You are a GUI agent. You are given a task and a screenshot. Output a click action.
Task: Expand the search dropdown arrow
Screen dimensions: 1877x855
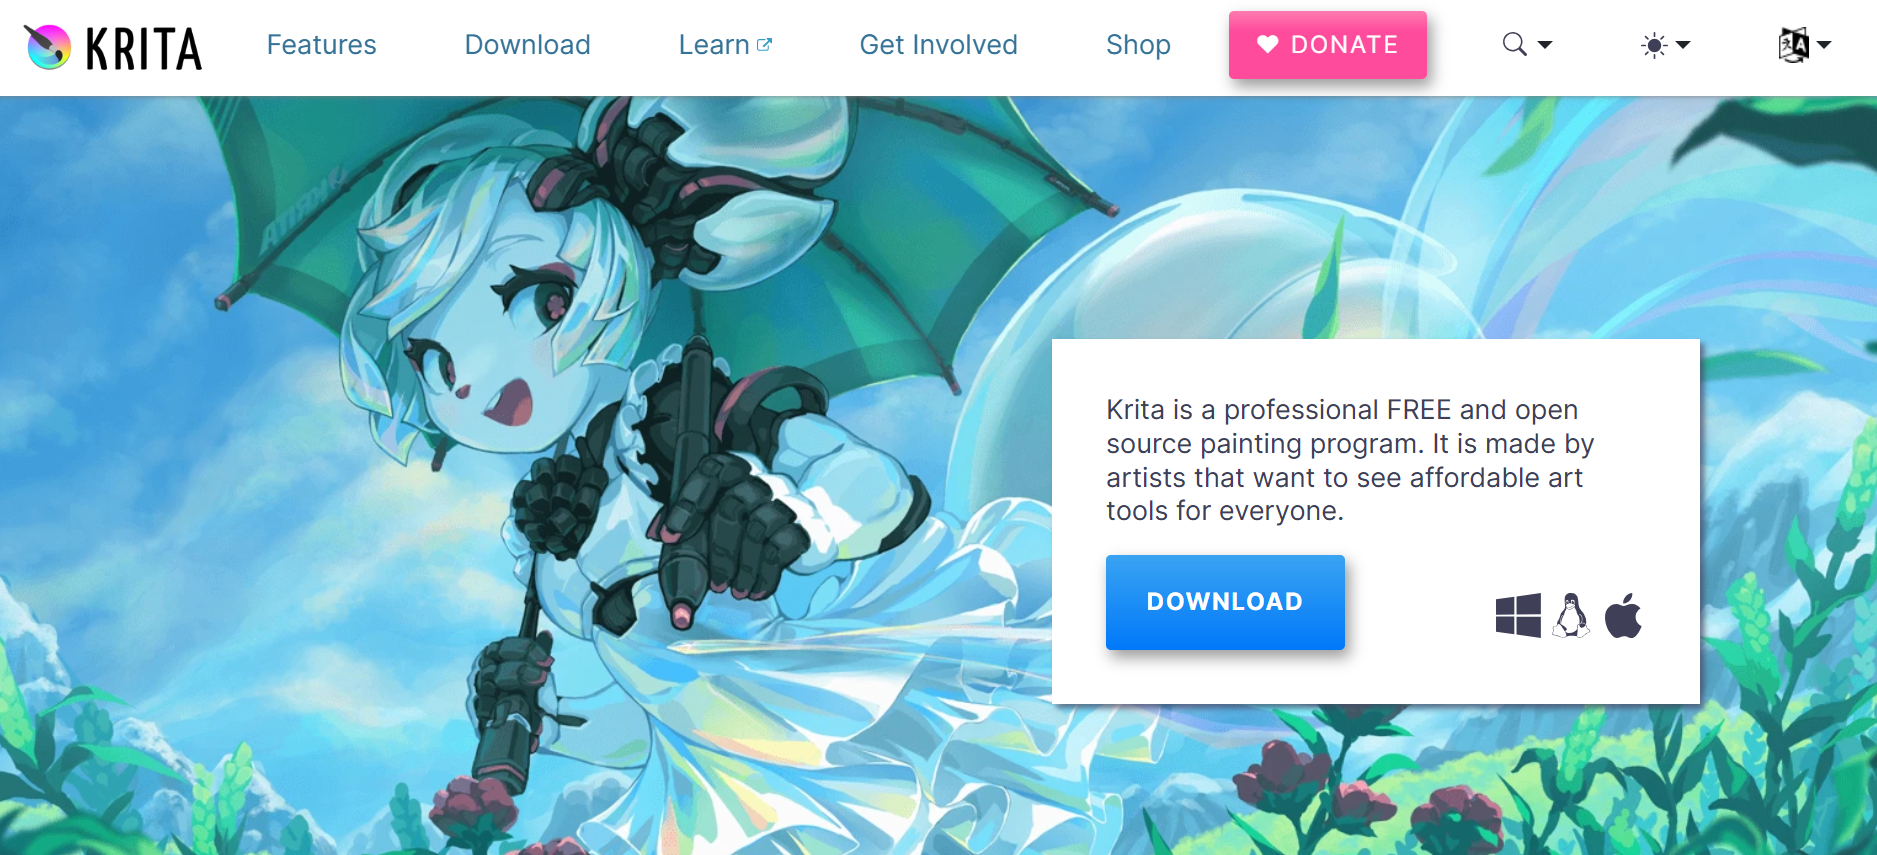pos(1545,45)
